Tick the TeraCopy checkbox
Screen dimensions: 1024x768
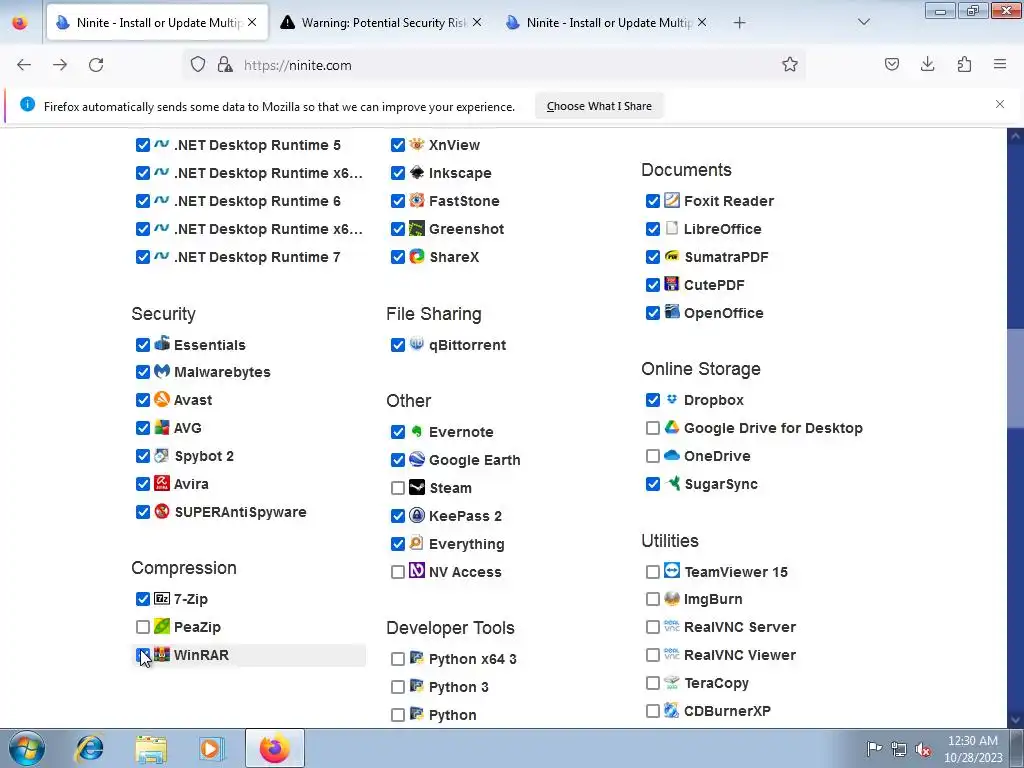tap(652, 683)
